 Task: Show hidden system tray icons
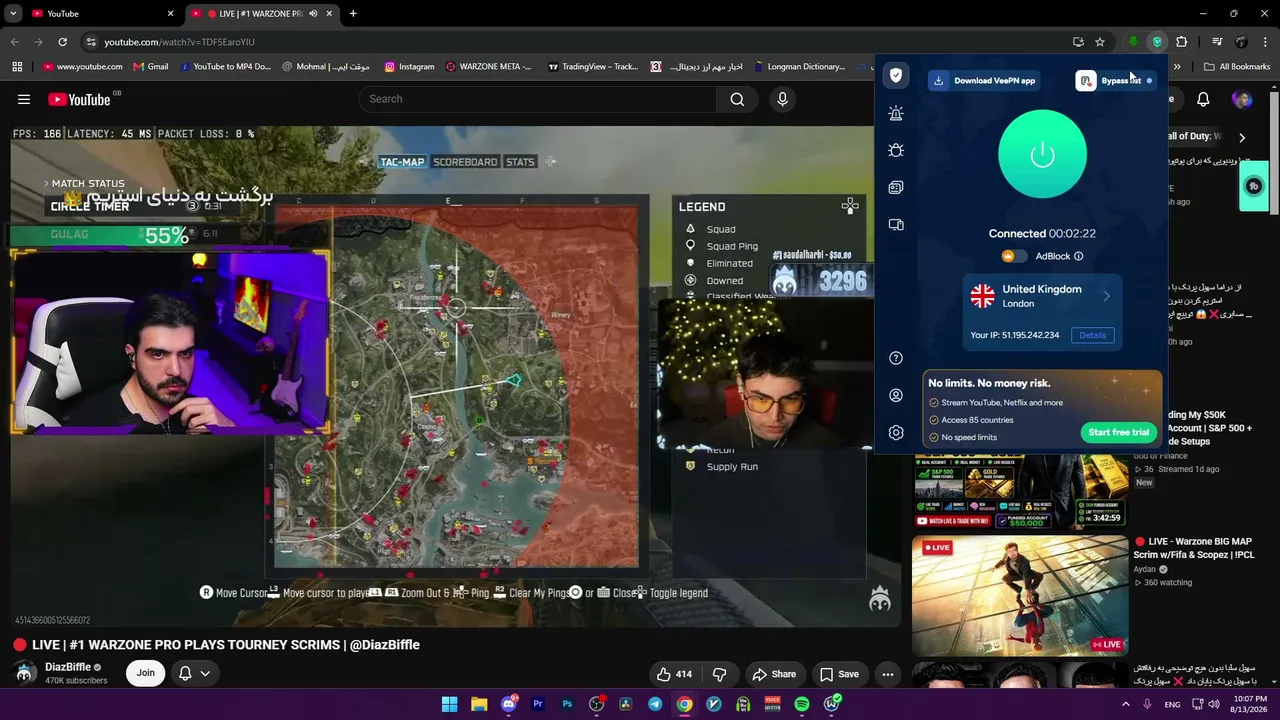tap(1126, 704)
